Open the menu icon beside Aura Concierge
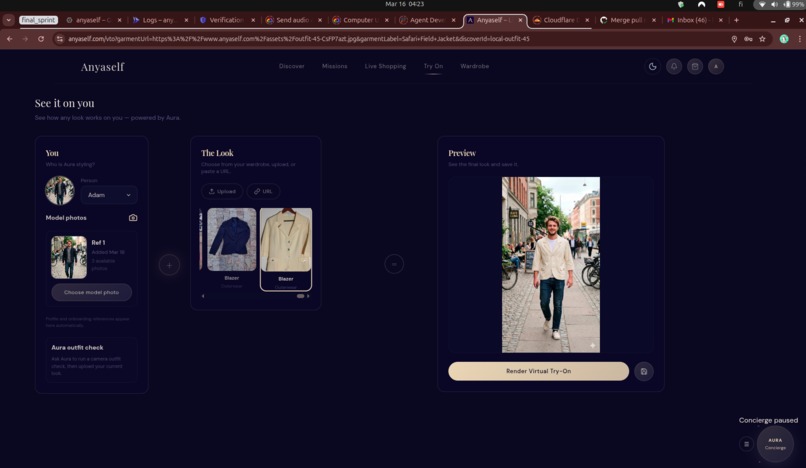This screenshot has height=468, width=806. point(747,444)
